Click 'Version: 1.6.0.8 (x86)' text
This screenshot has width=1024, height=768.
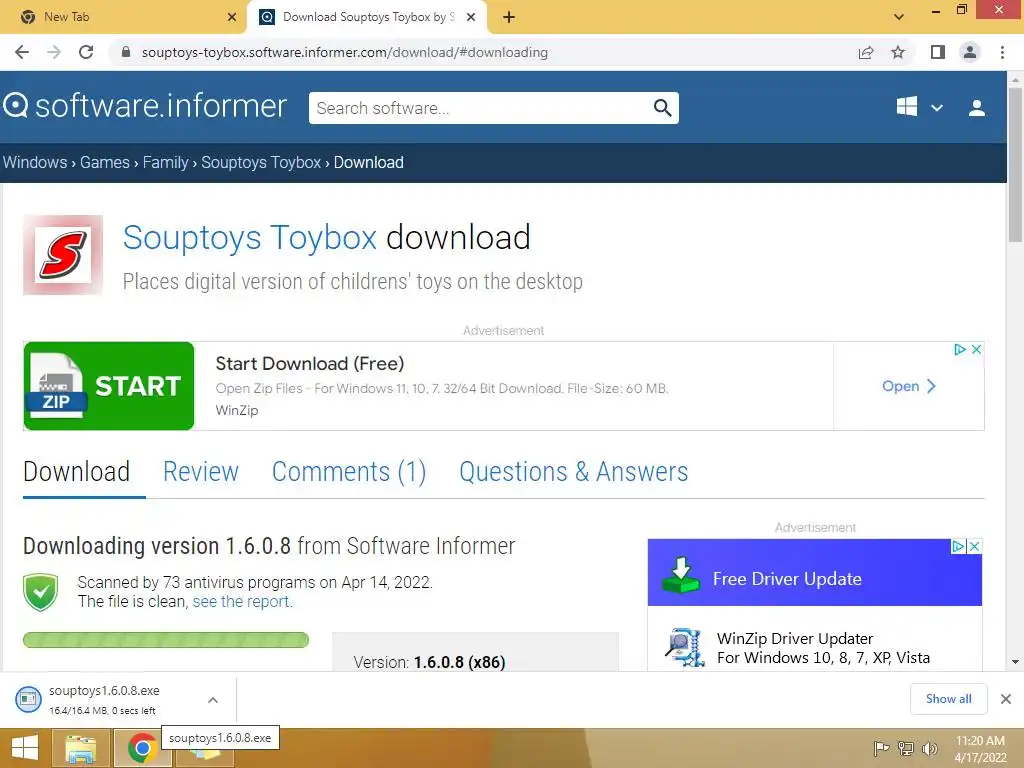click(x=429, y=662)
